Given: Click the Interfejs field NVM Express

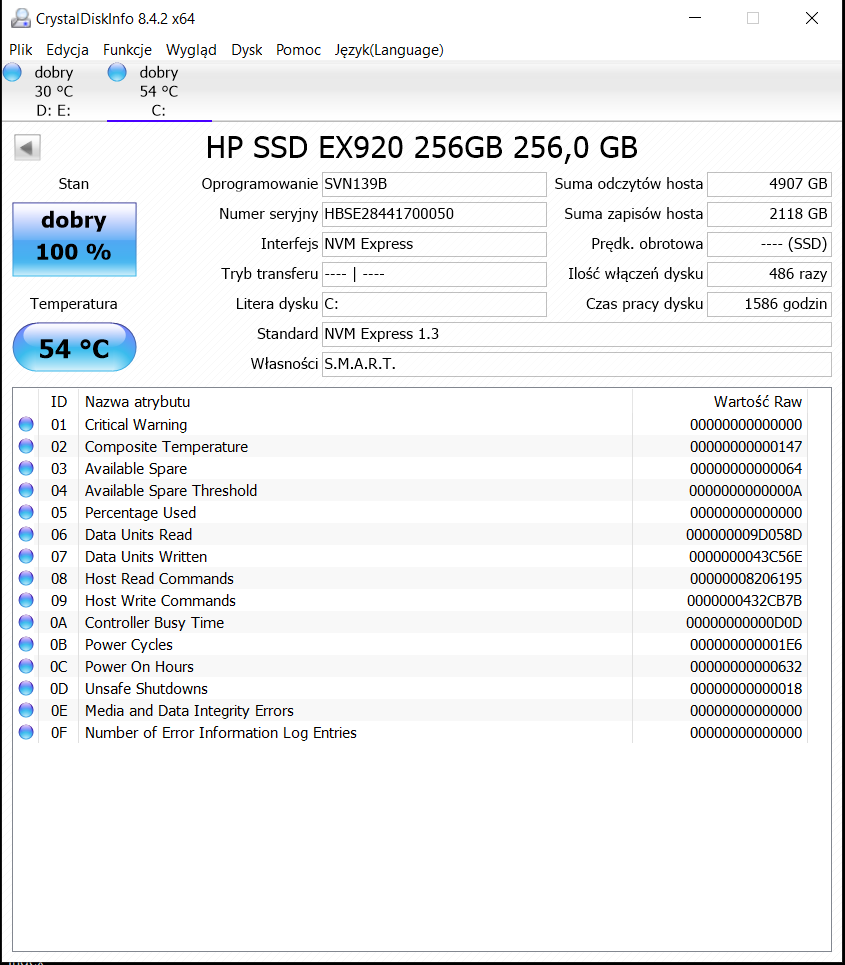Looking at the screenshot, I should pyautogui.click(x=434, y=244).
